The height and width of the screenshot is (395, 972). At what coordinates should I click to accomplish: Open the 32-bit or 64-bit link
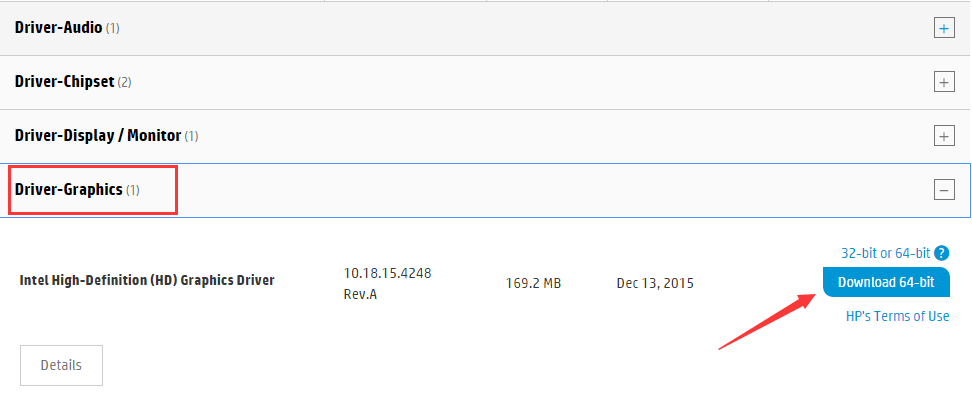click(x=886, y=253)
